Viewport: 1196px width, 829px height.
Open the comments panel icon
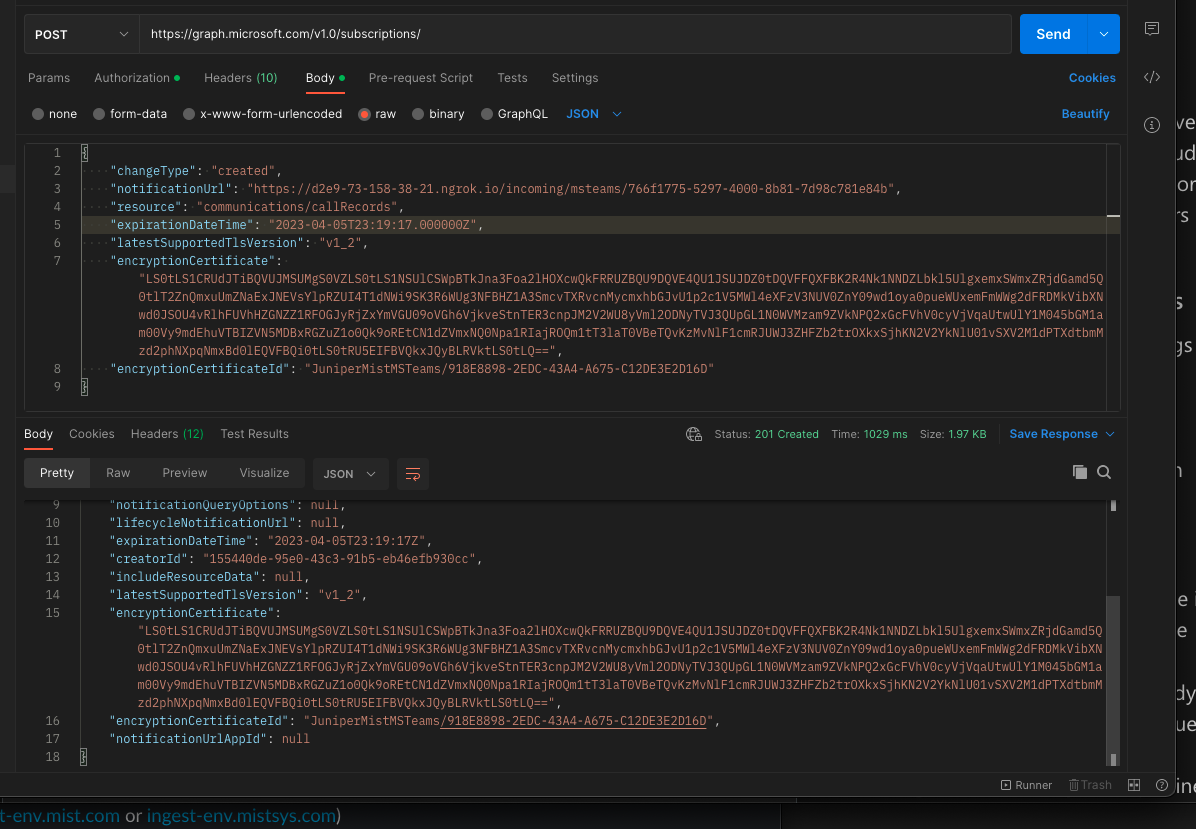(1152, 29)
